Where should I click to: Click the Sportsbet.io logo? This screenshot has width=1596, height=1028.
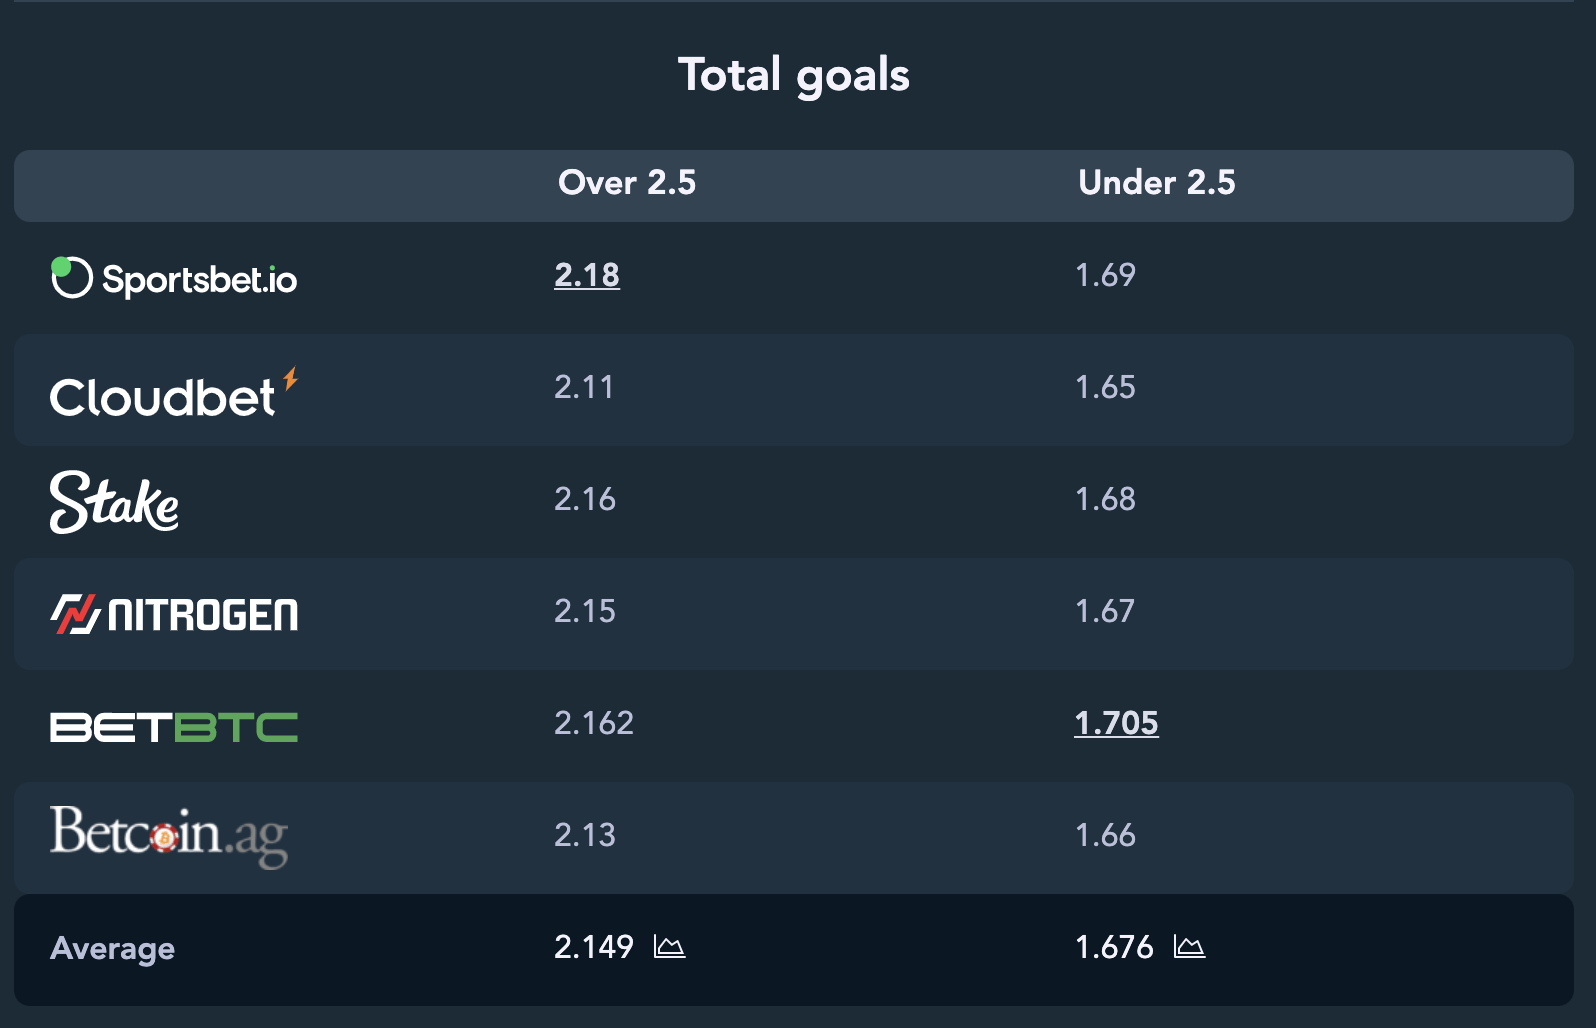pos(174,278)
